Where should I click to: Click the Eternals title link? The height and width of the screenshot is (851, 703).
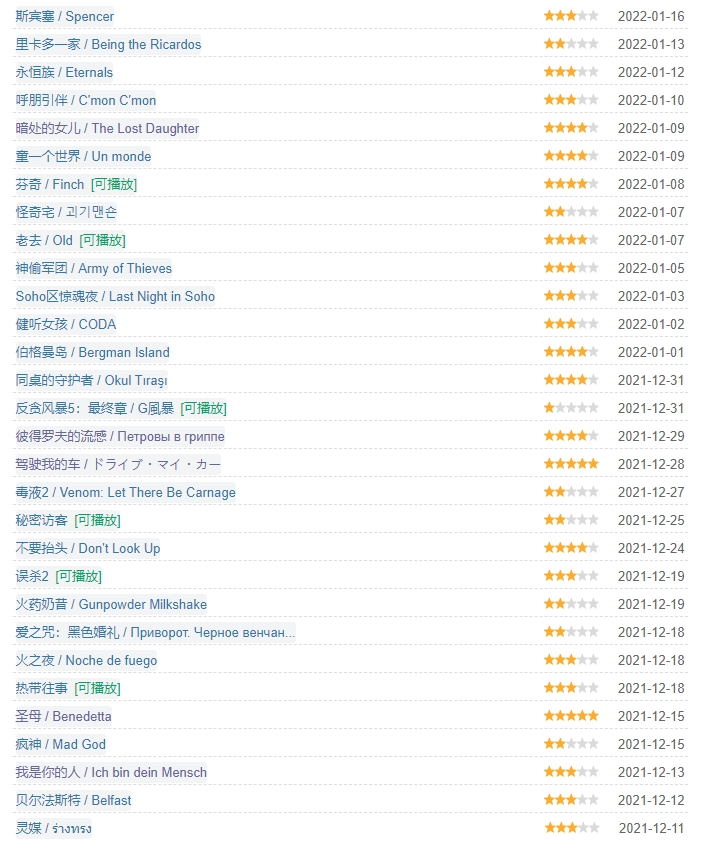click(x=64, y=72)
